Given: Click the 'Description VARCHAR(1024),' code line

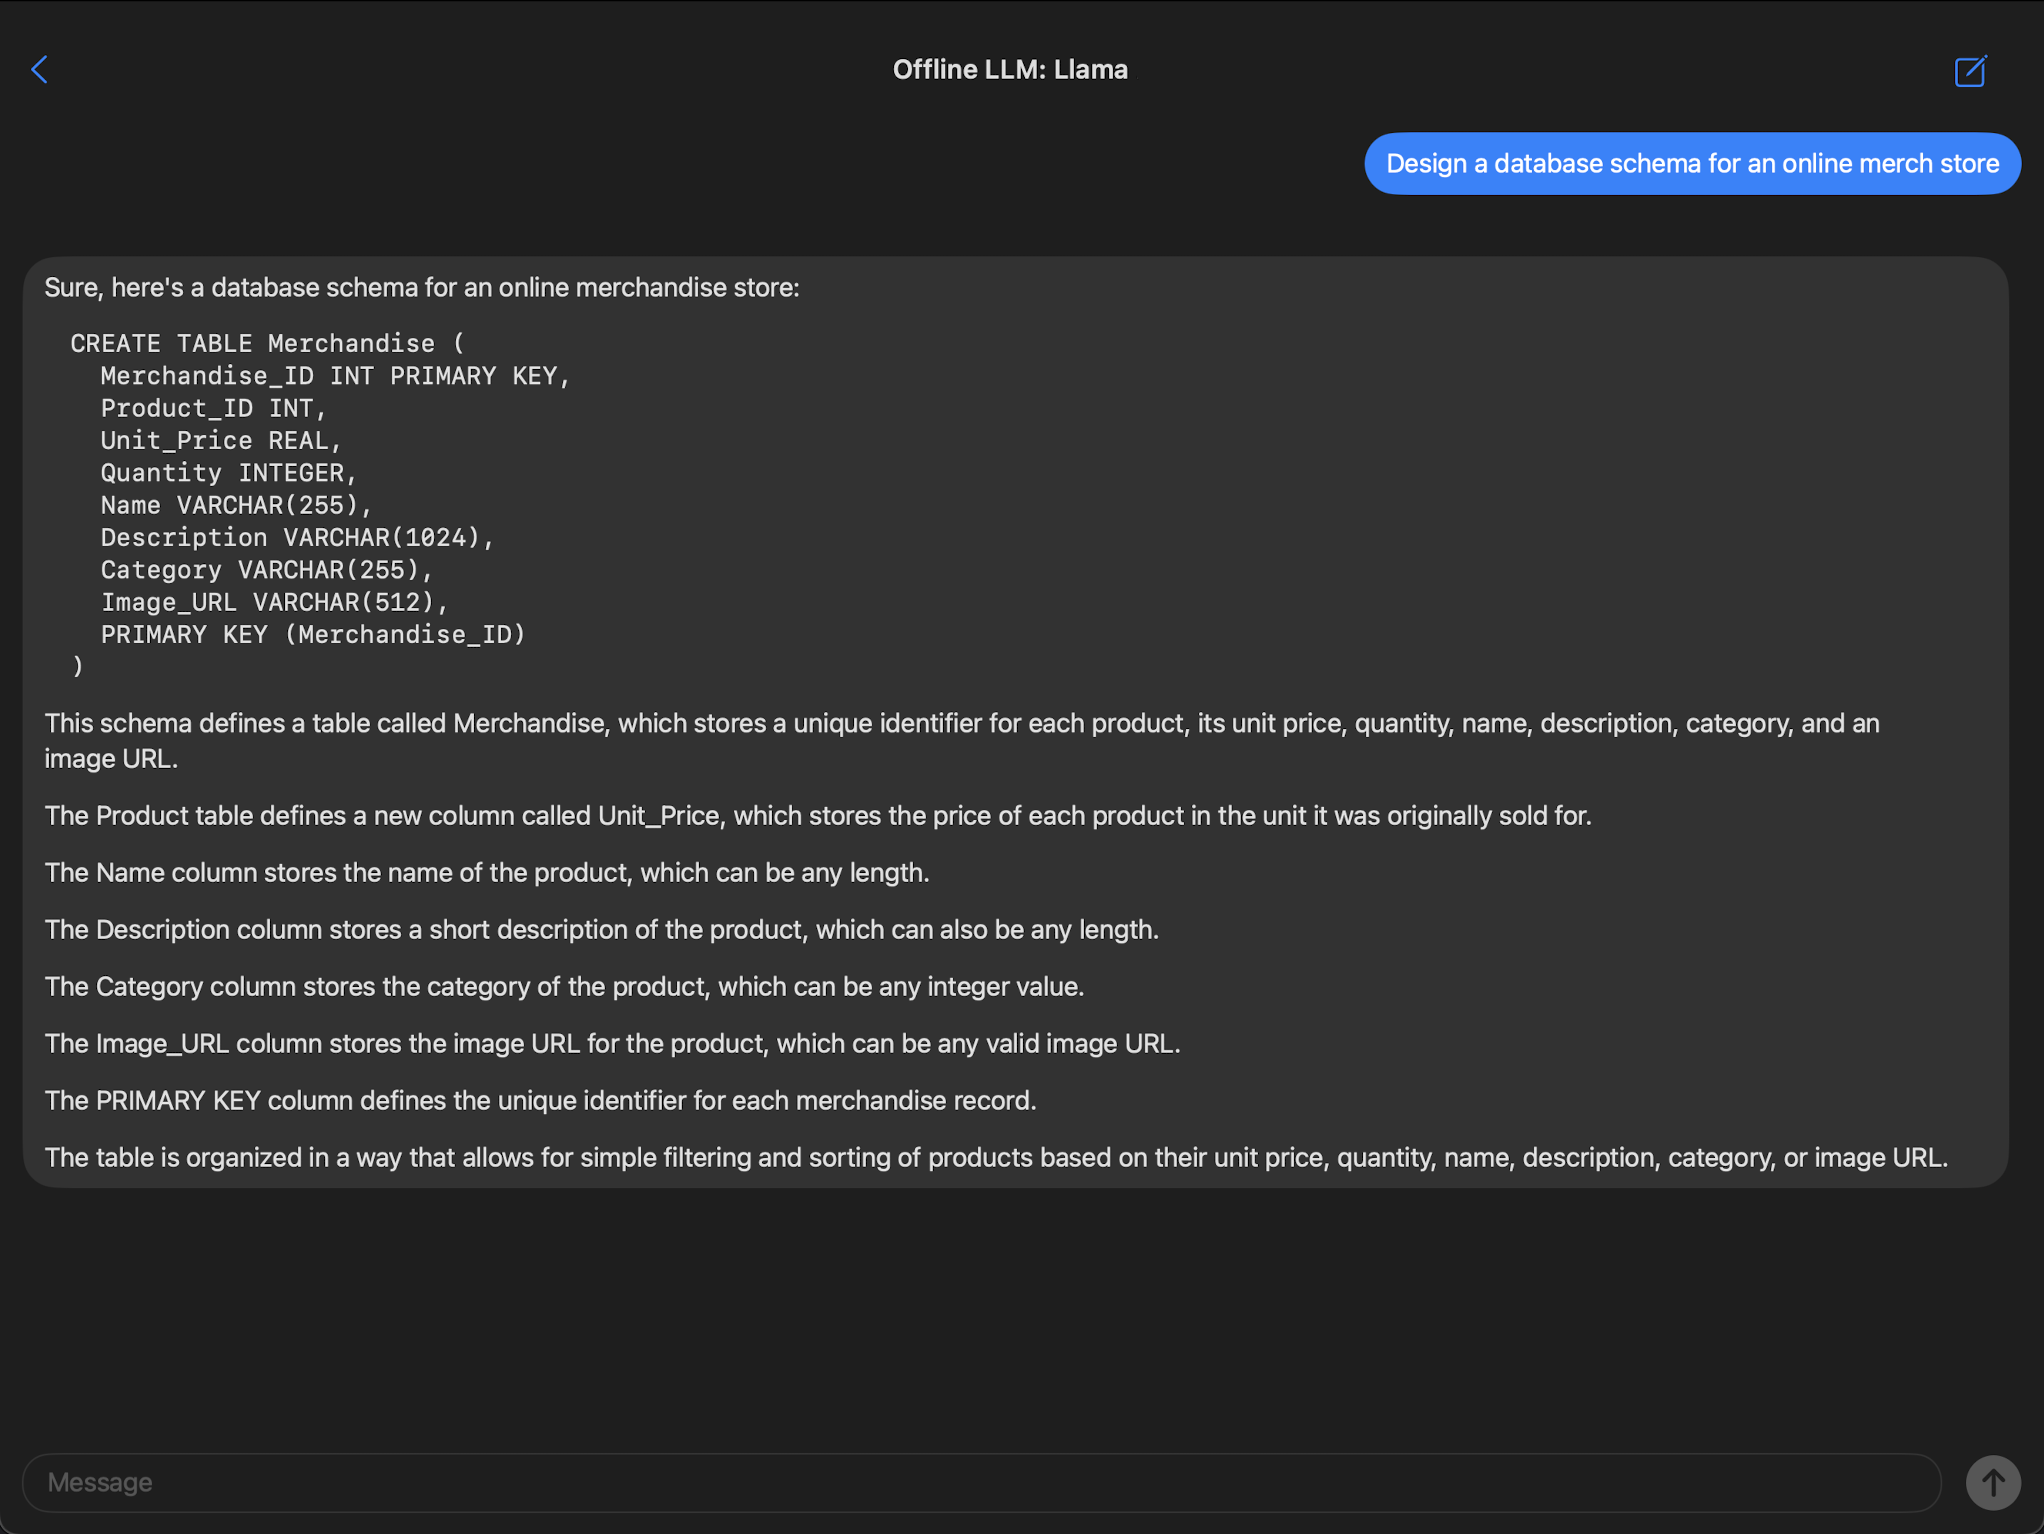Looking at the screenshot, I should pos(297,537).
